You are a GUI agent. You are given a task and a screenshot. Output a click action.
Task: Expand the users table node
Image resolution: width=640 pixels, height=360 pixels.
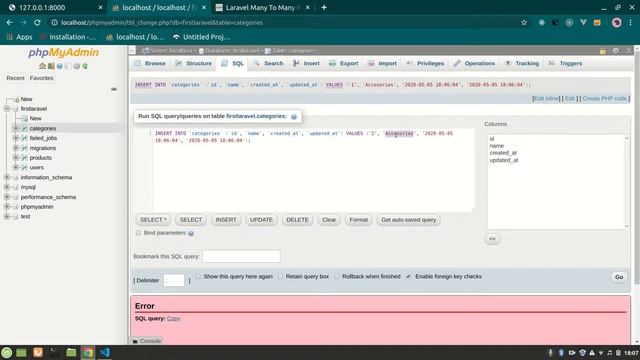16,167
